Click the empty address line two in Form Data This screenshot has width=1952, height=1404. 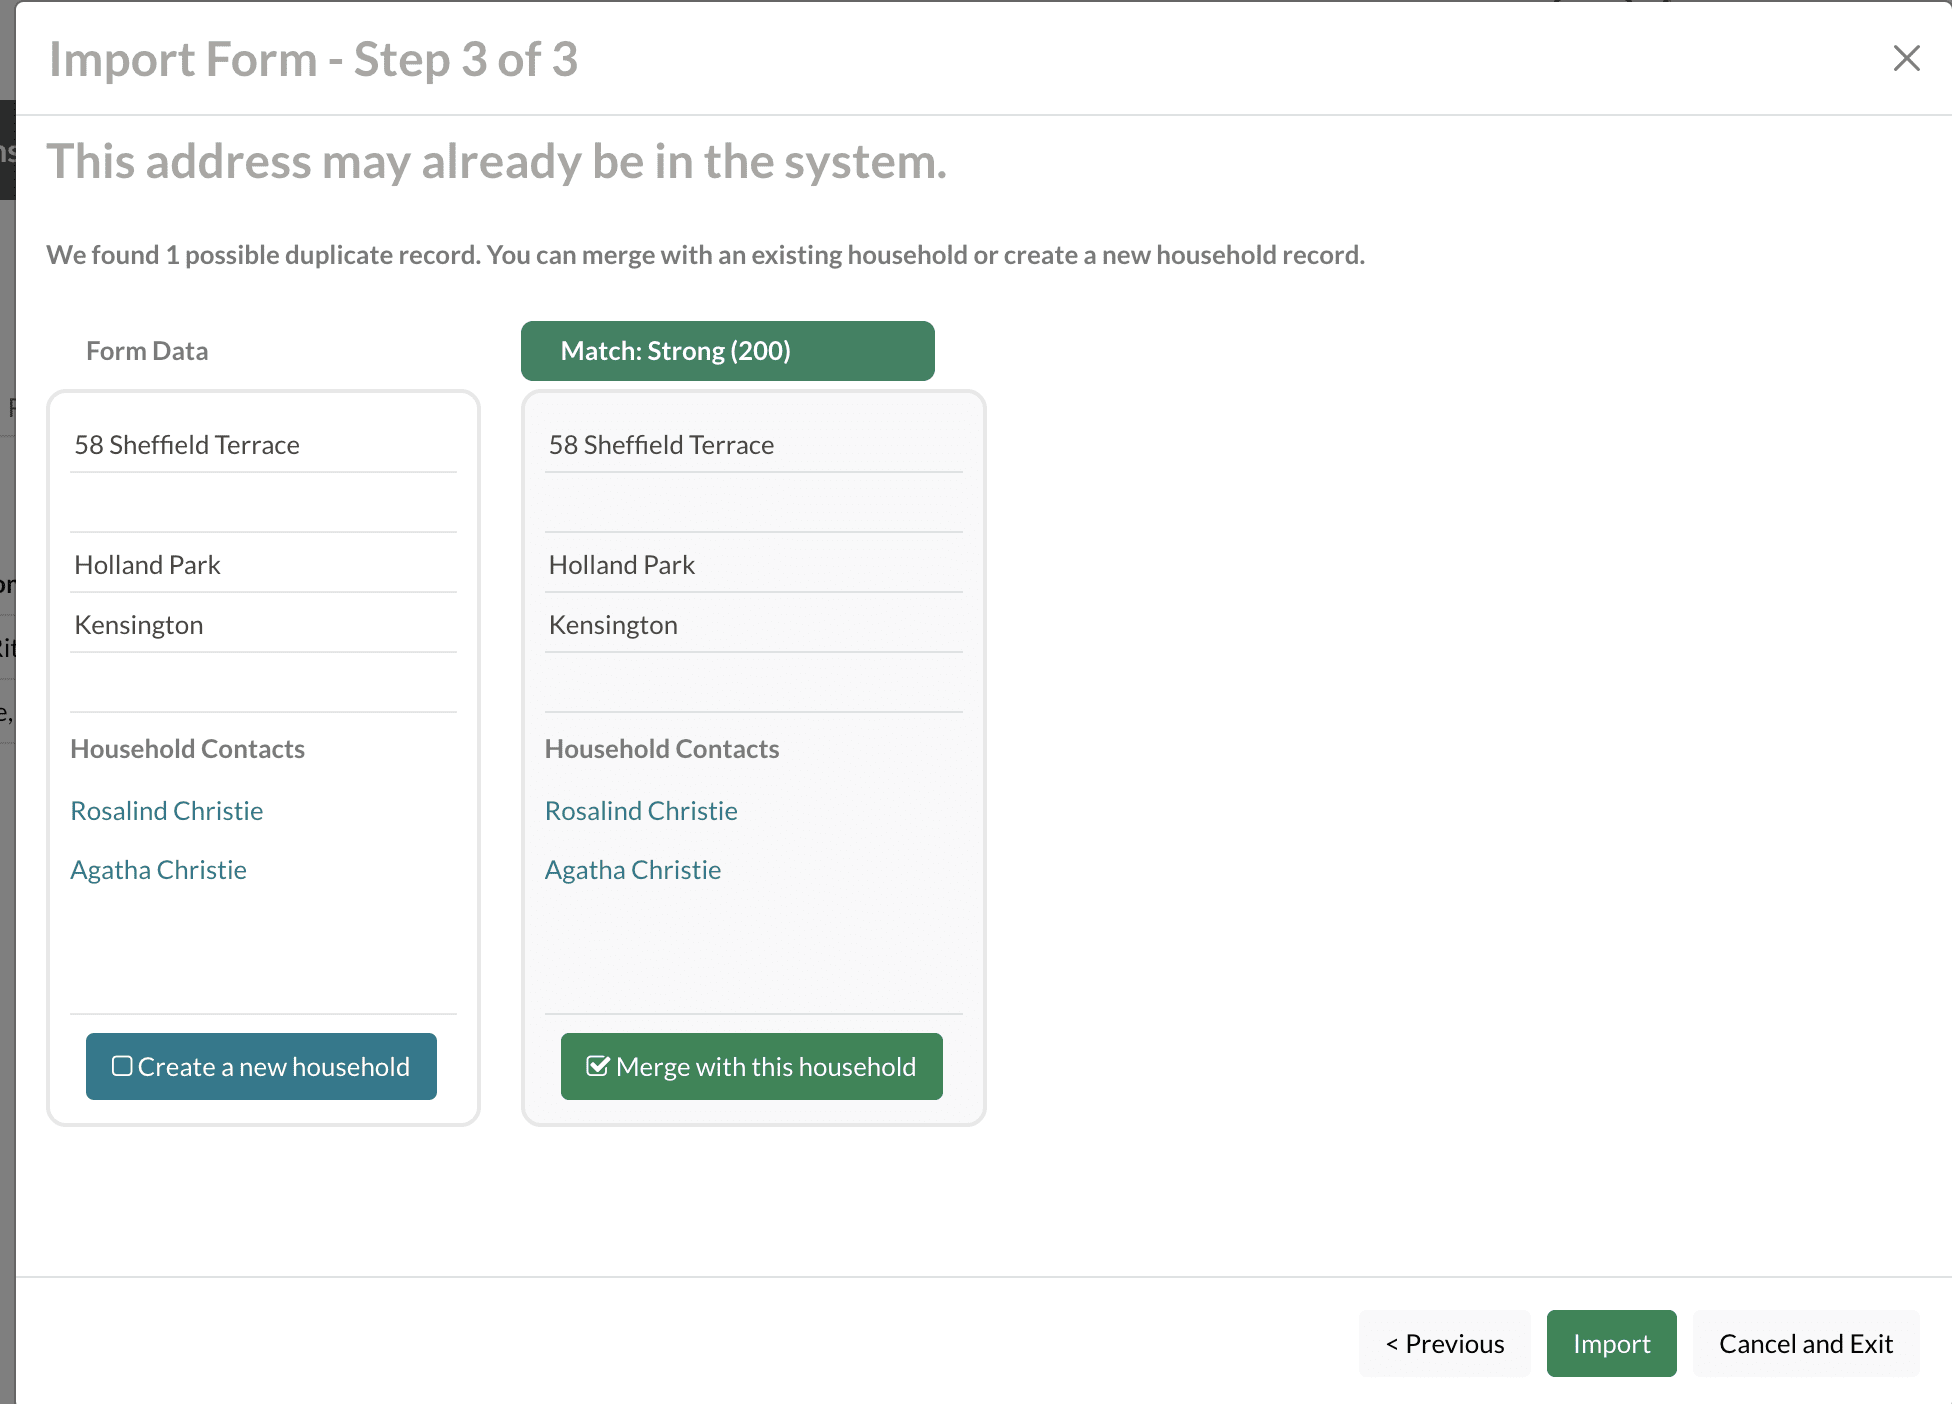(x=263, y=504)
